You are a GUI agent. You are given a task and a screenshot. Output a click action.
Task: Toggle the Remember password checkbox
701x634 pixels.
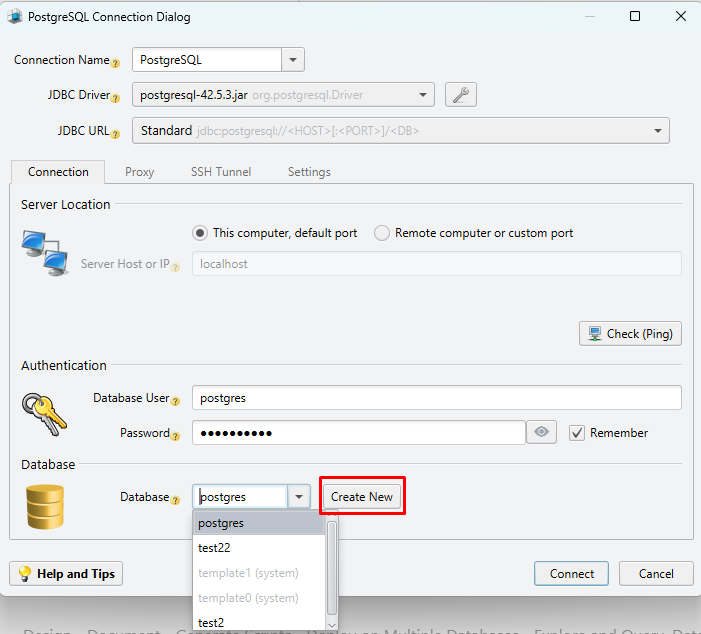[577, 433]
